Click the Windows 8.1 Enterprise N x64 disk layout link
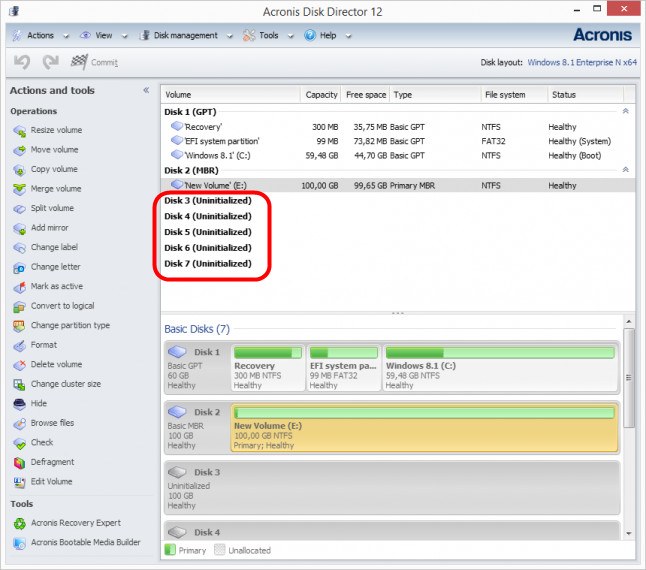The width and height of the screenshot is (646, 570). [x=582, y=62]
